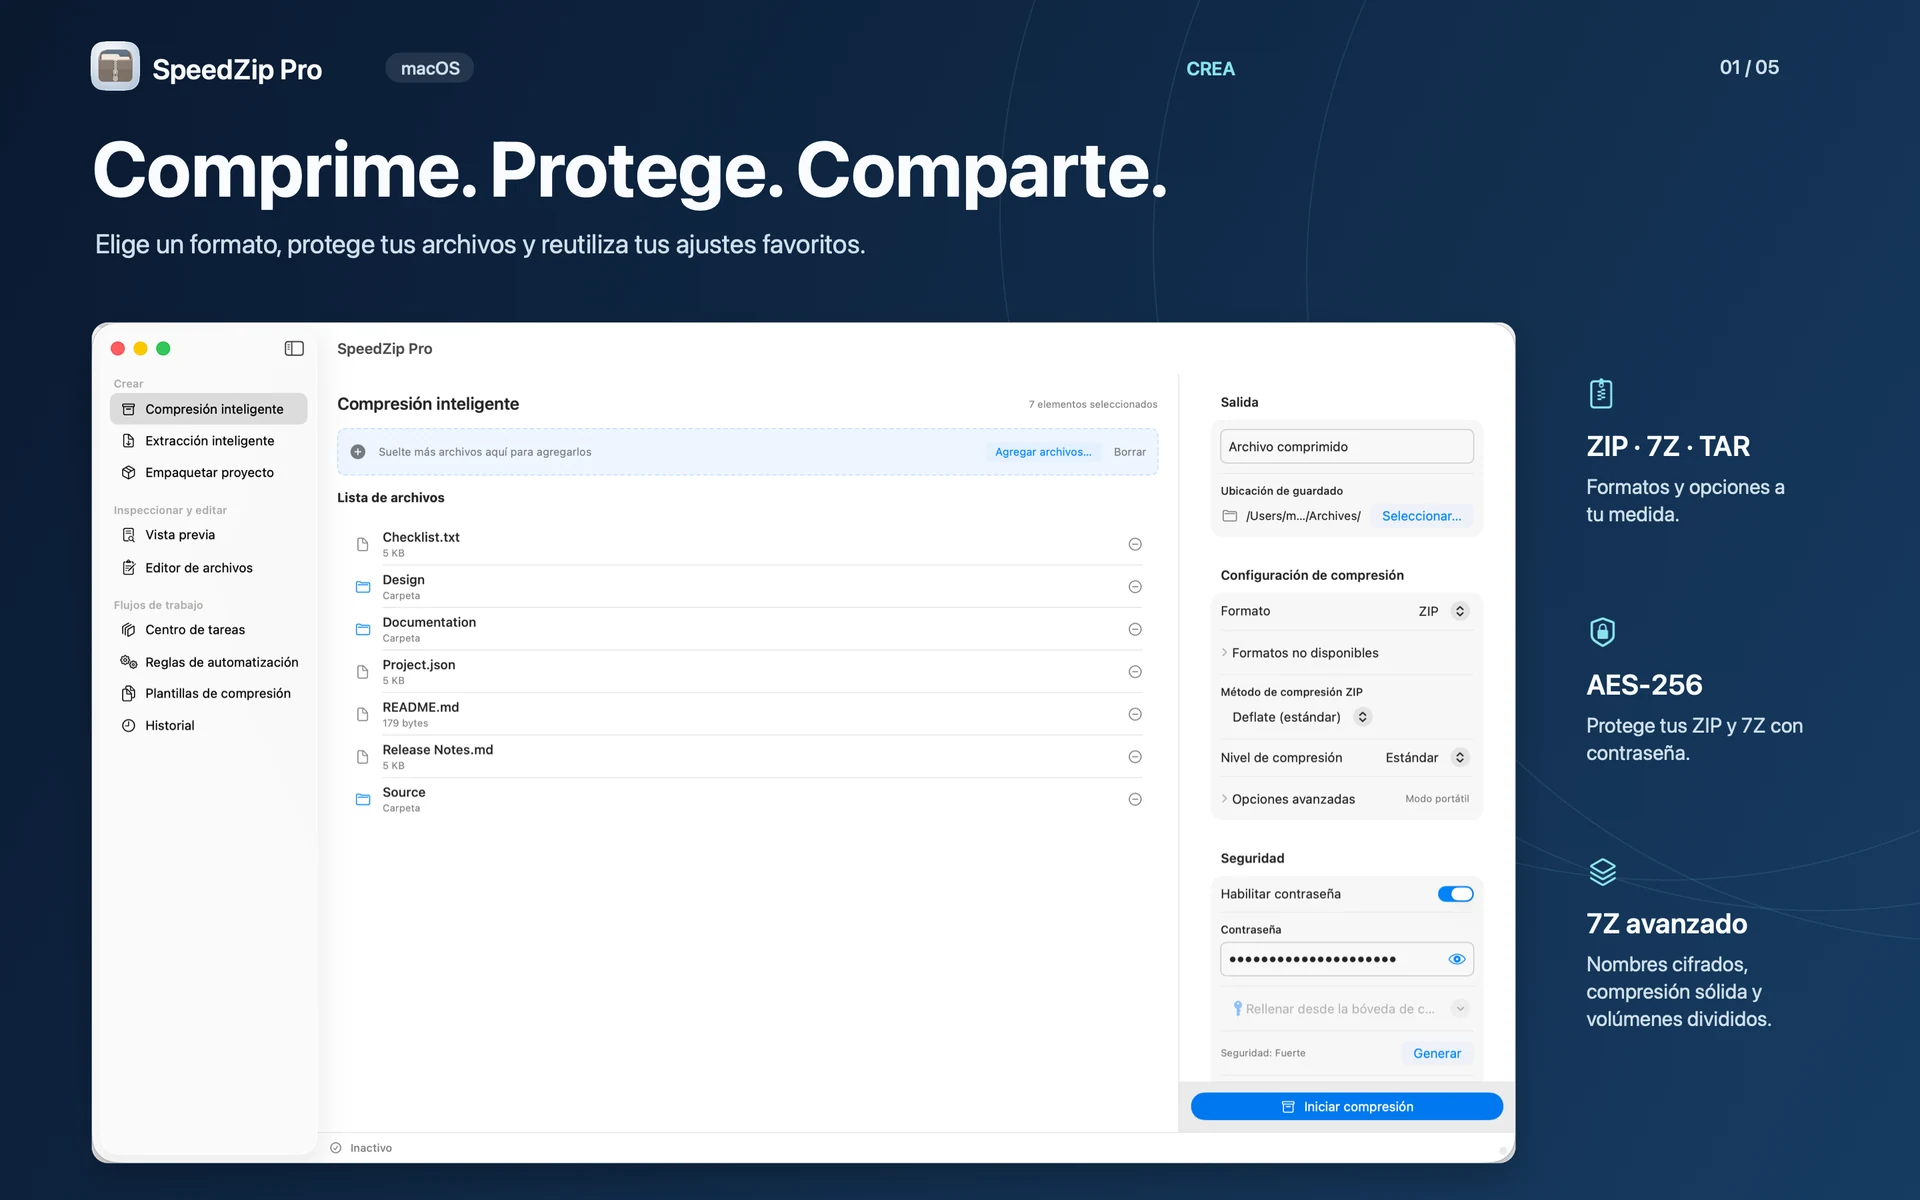Open Plantillas de compresión
The width and height of the screenshot is (1920, 1200).
pyautogui.click(x=208, y=693)
